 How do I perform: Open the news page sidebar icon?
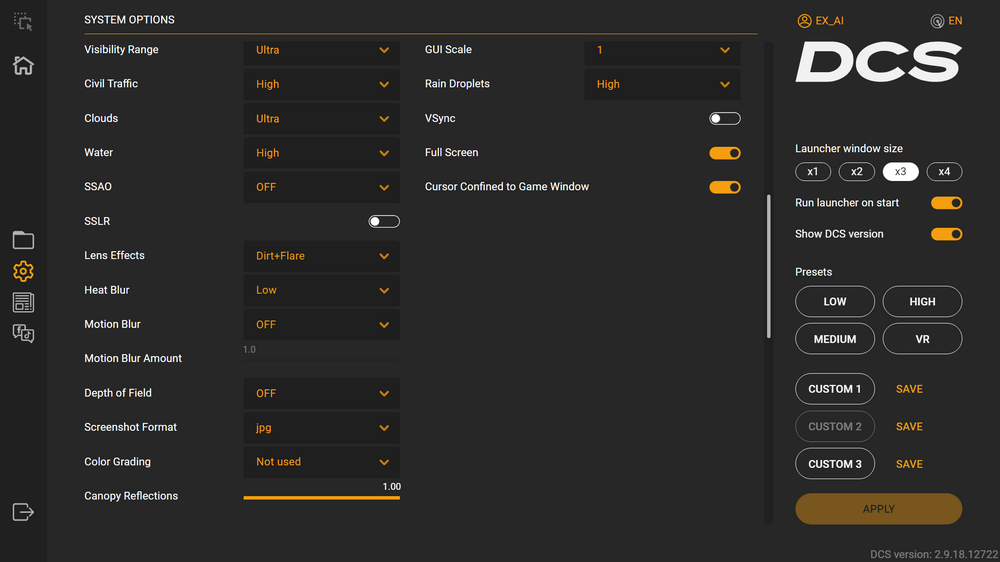[x=23, y=302]
